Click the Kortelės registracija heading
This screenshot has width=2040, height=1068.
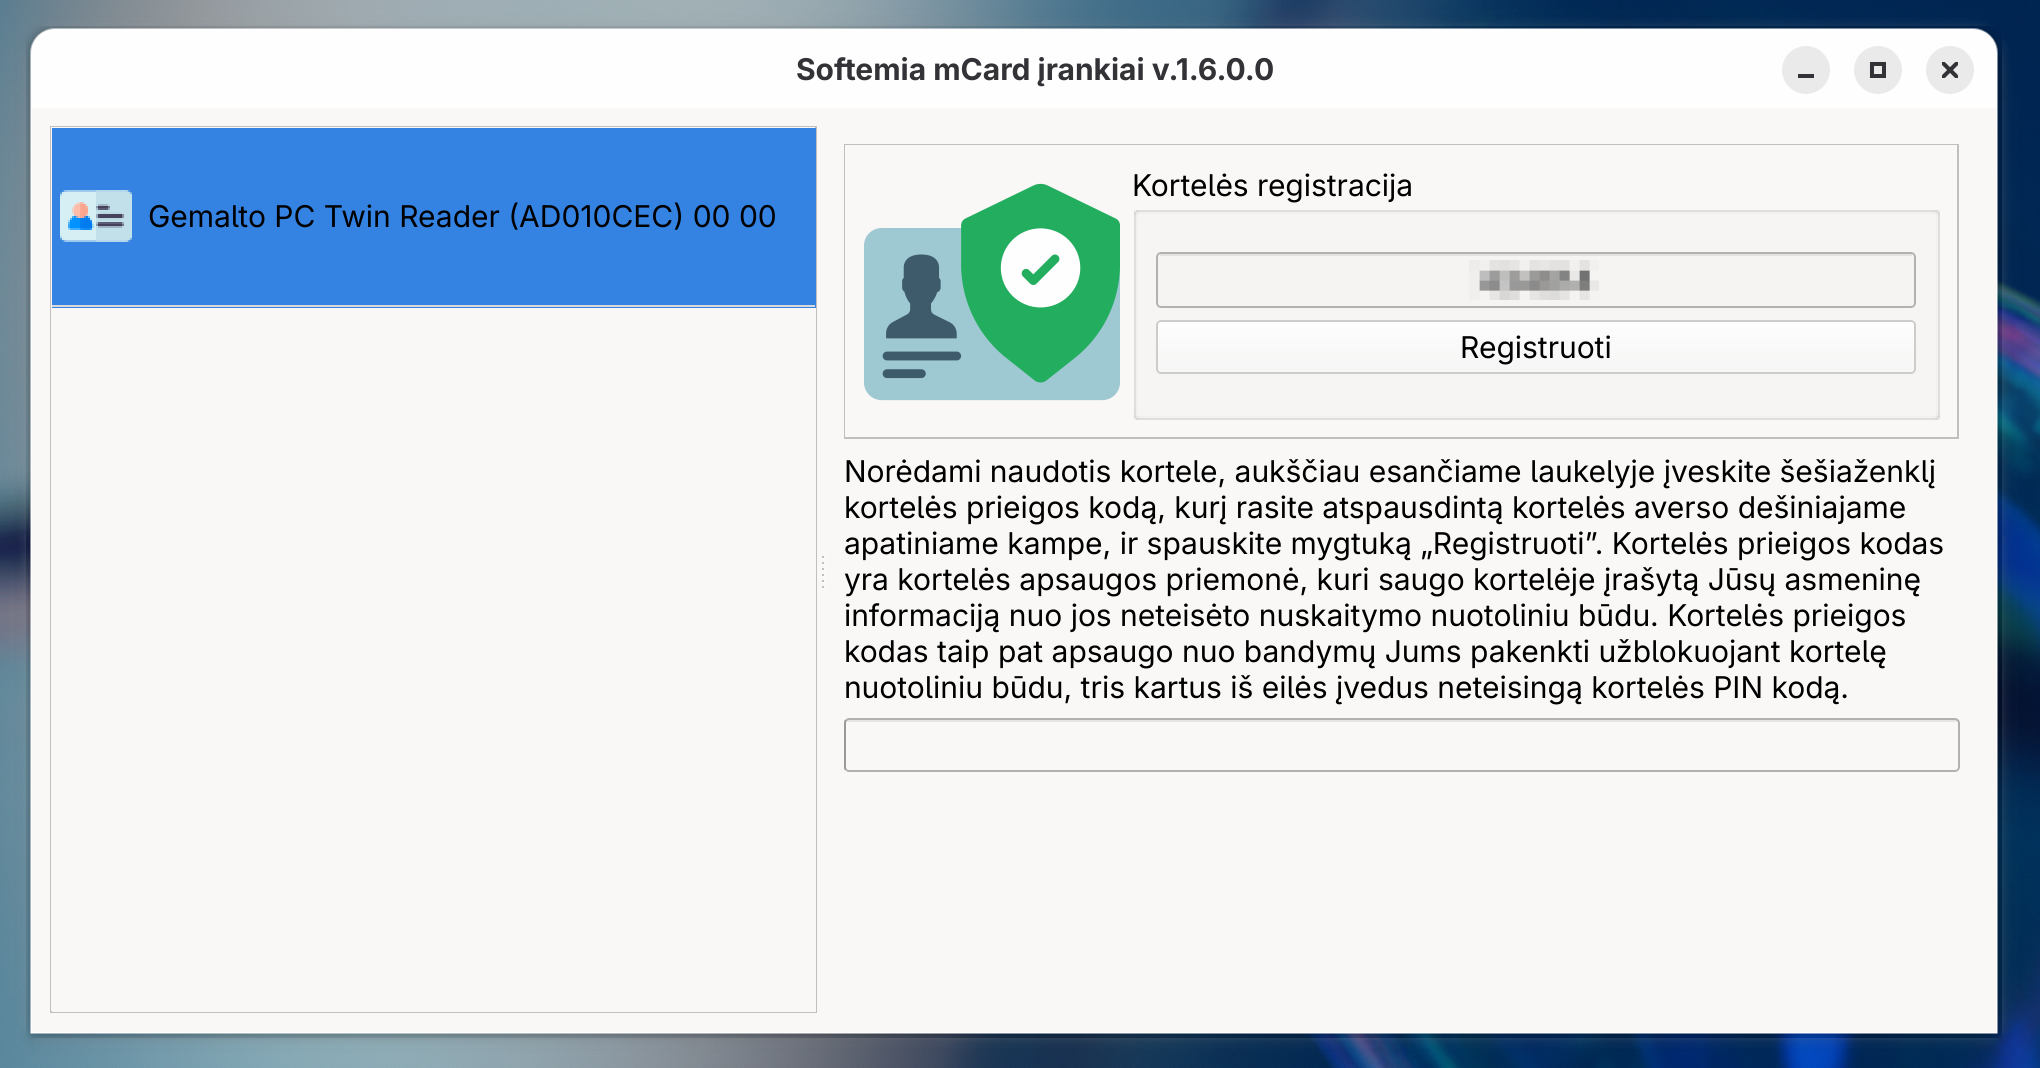1271,186
